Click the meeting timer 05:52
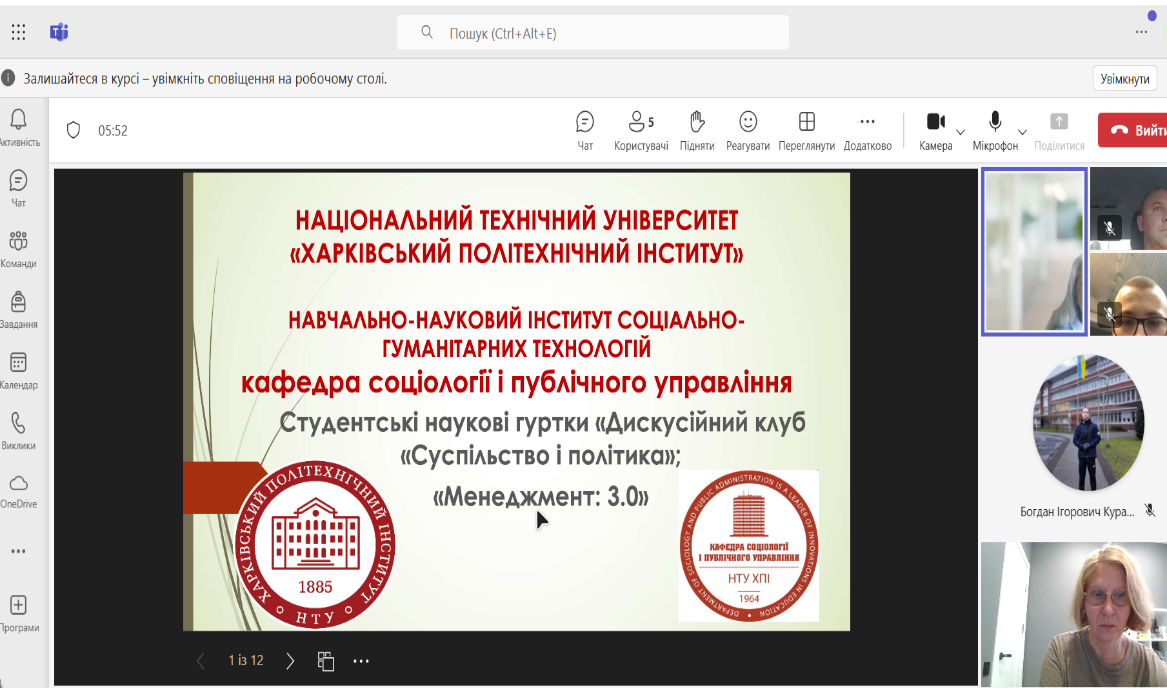Screen dimensions: 1167x688 click(x=113, y=130)
